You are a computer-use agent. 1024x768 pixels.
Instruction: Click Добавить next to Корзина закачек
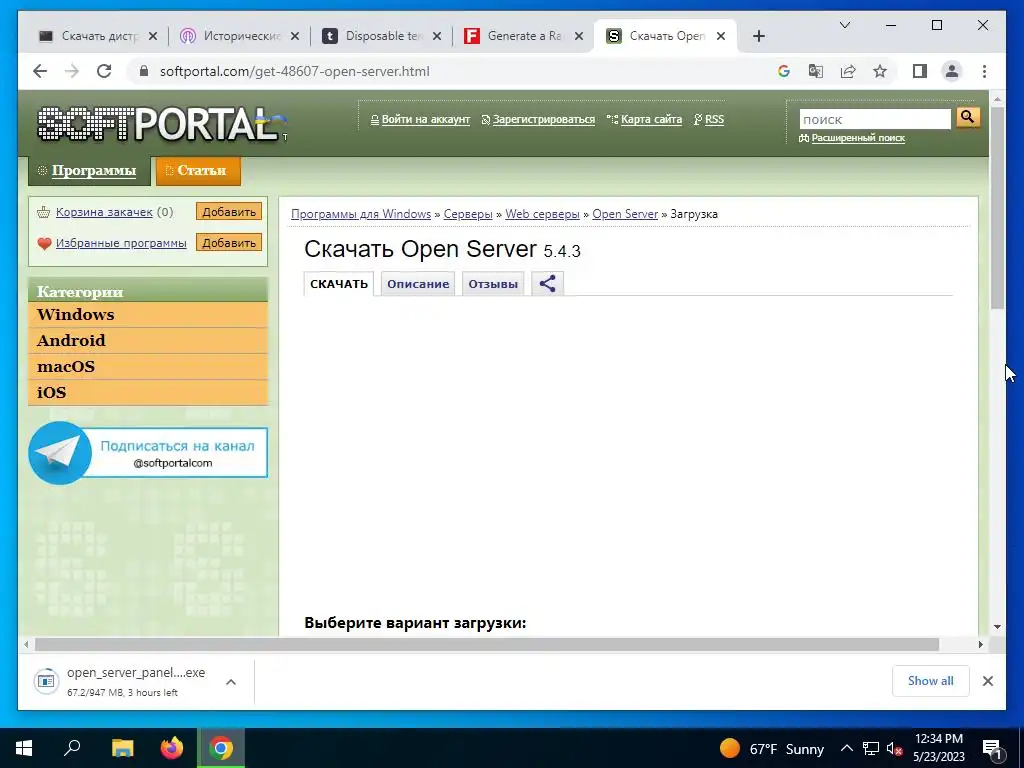coord(229,212)
